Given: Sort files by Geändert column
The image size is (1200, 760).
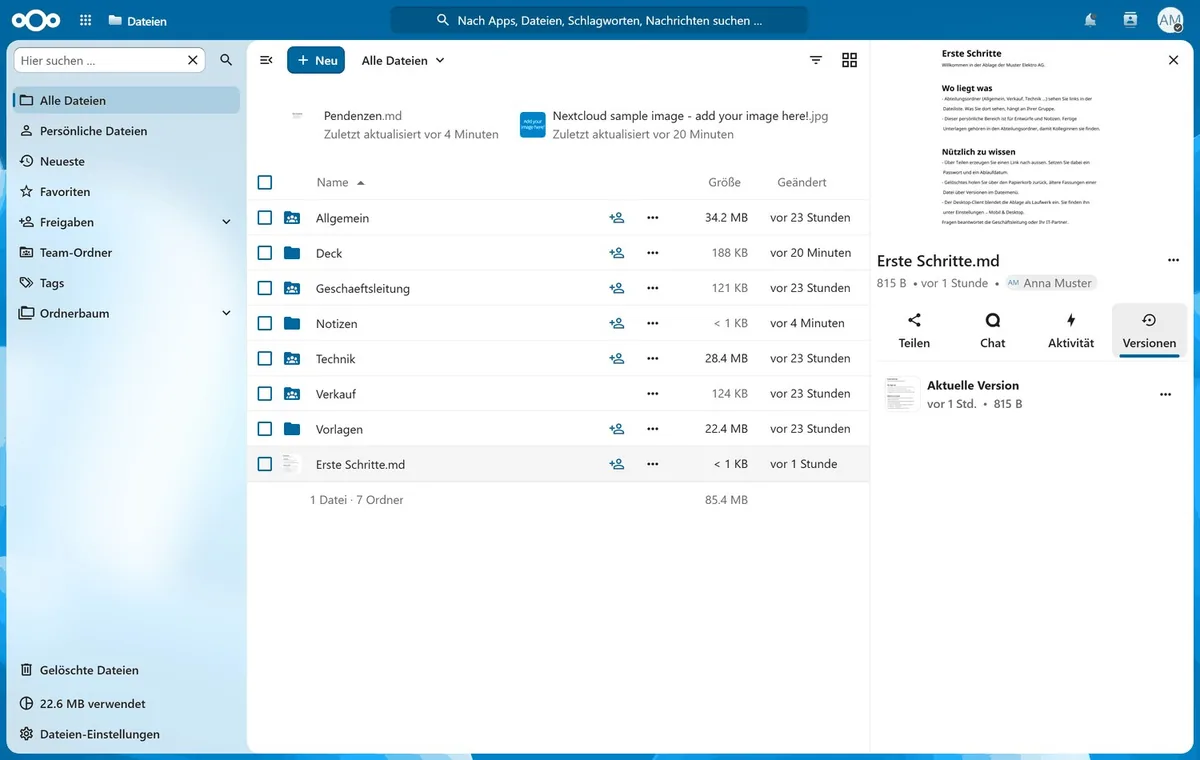Looking at the screenshot, I should (x=802, y=182).
